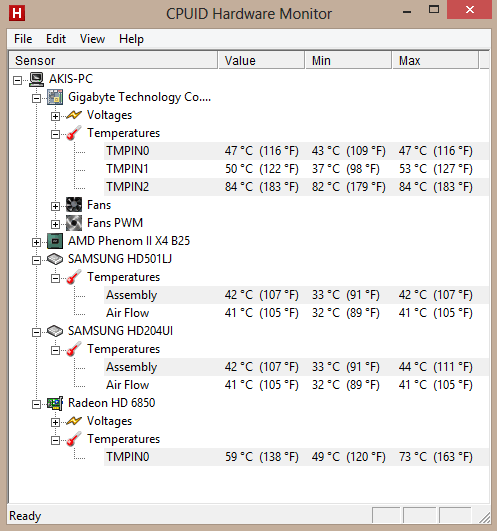Collapse the AKIS-PC root node

point(17,81)
